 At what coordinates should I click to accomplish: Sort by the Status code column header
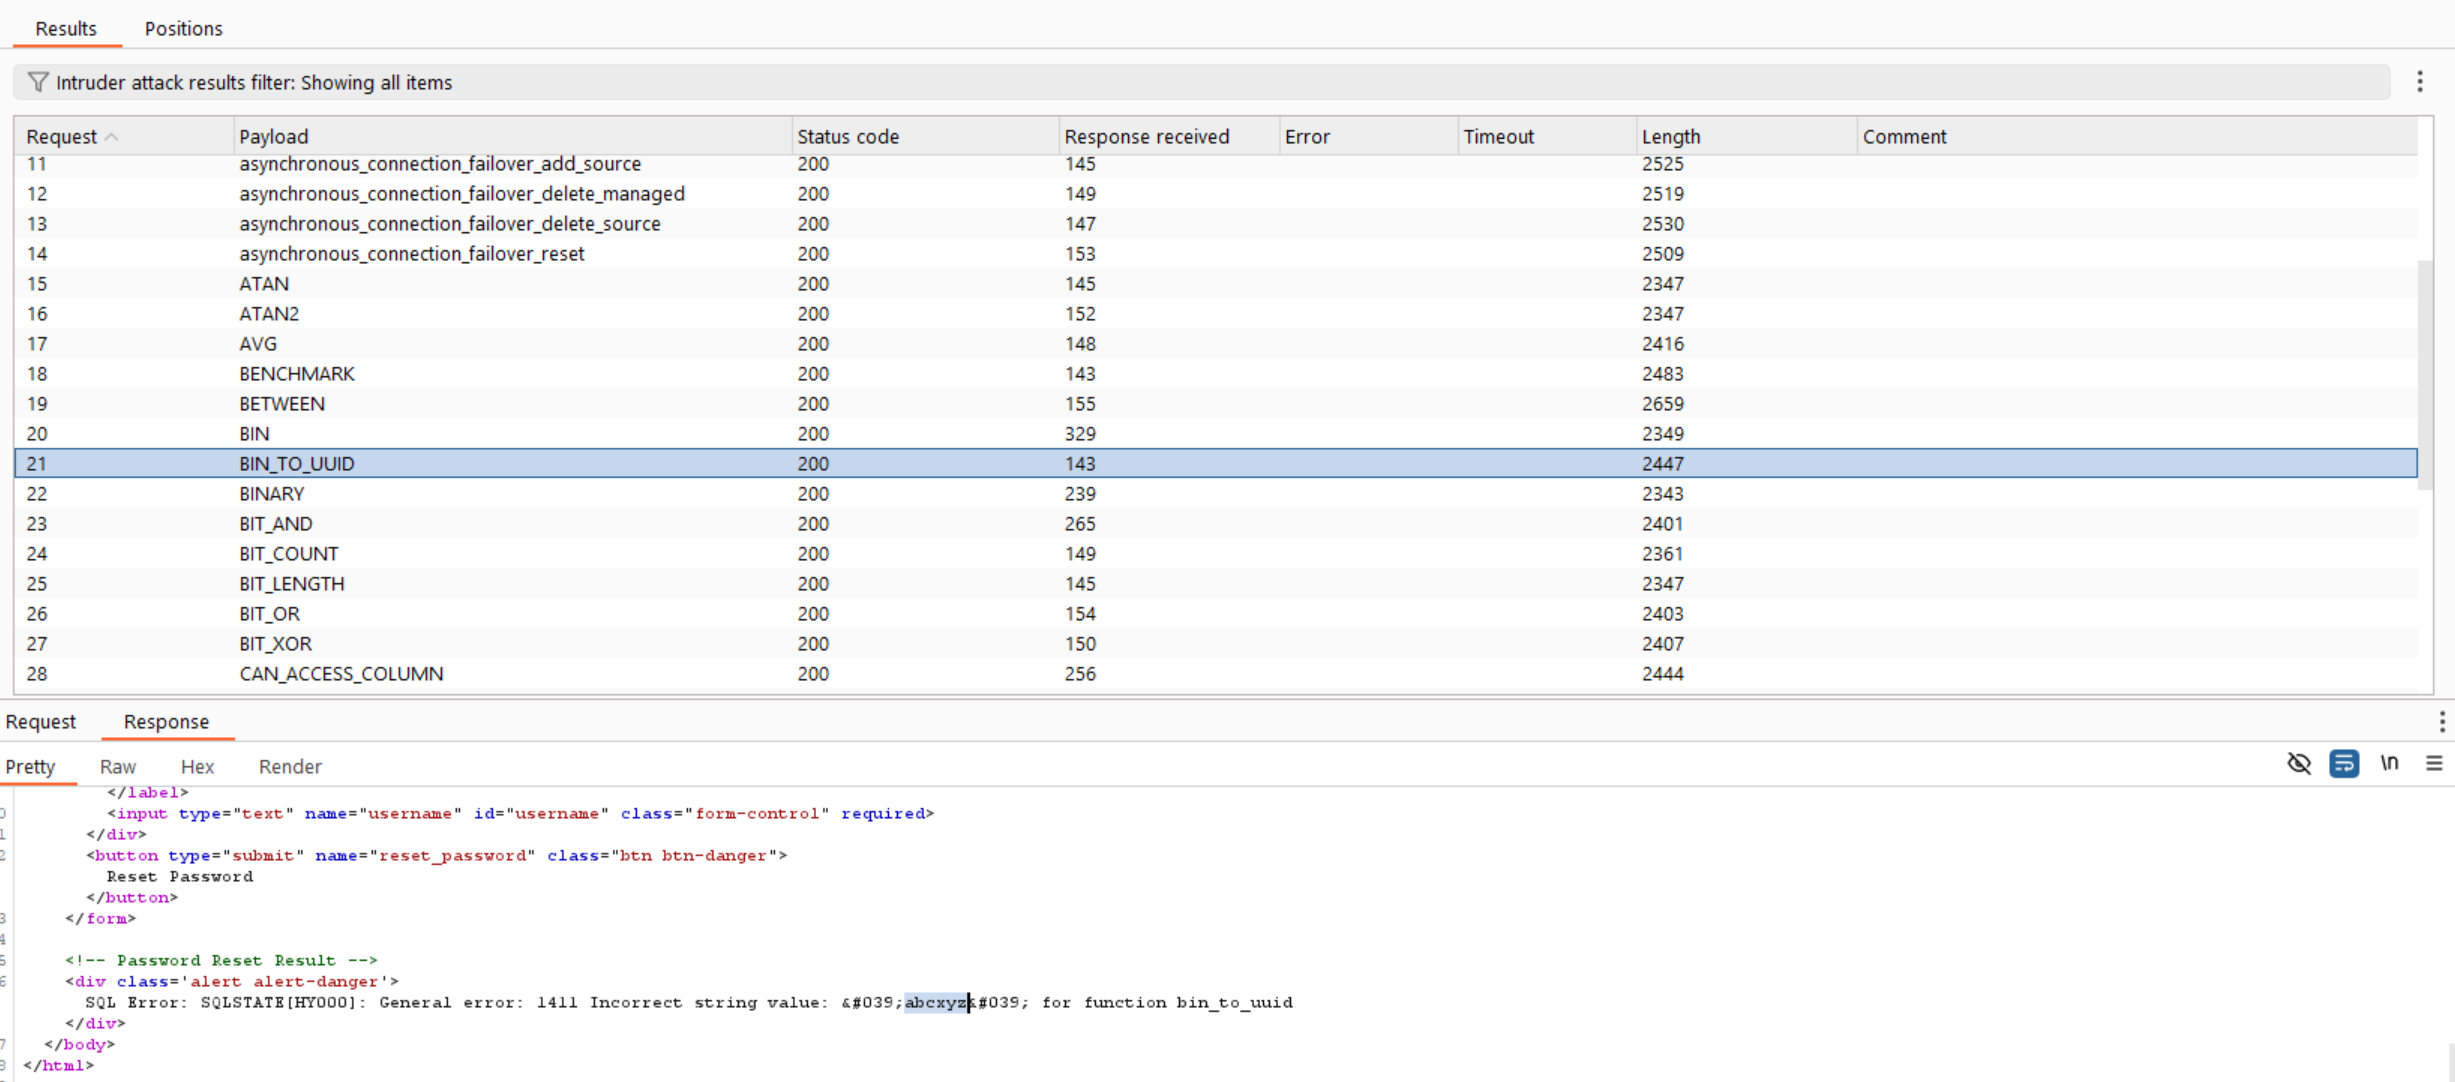pyautogui.click(x=925, y=136)
